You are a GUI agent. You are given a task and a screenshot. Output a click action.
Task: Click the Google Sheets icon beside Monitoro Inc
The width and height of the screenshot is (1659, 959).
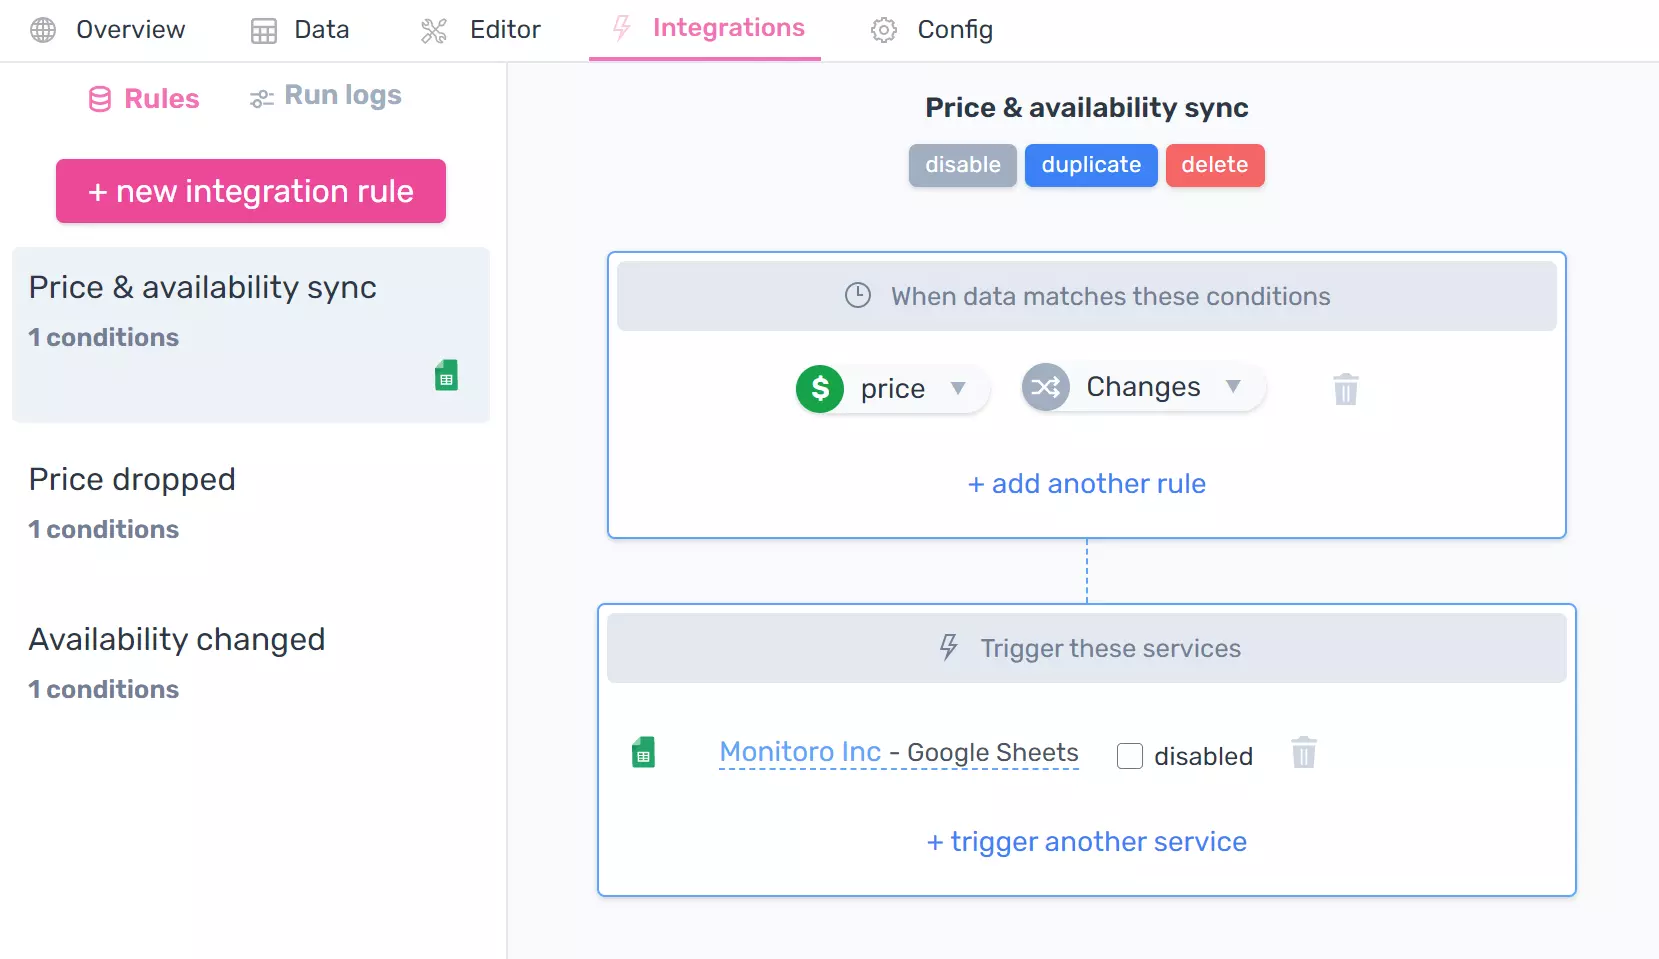(x=645, y=752)
